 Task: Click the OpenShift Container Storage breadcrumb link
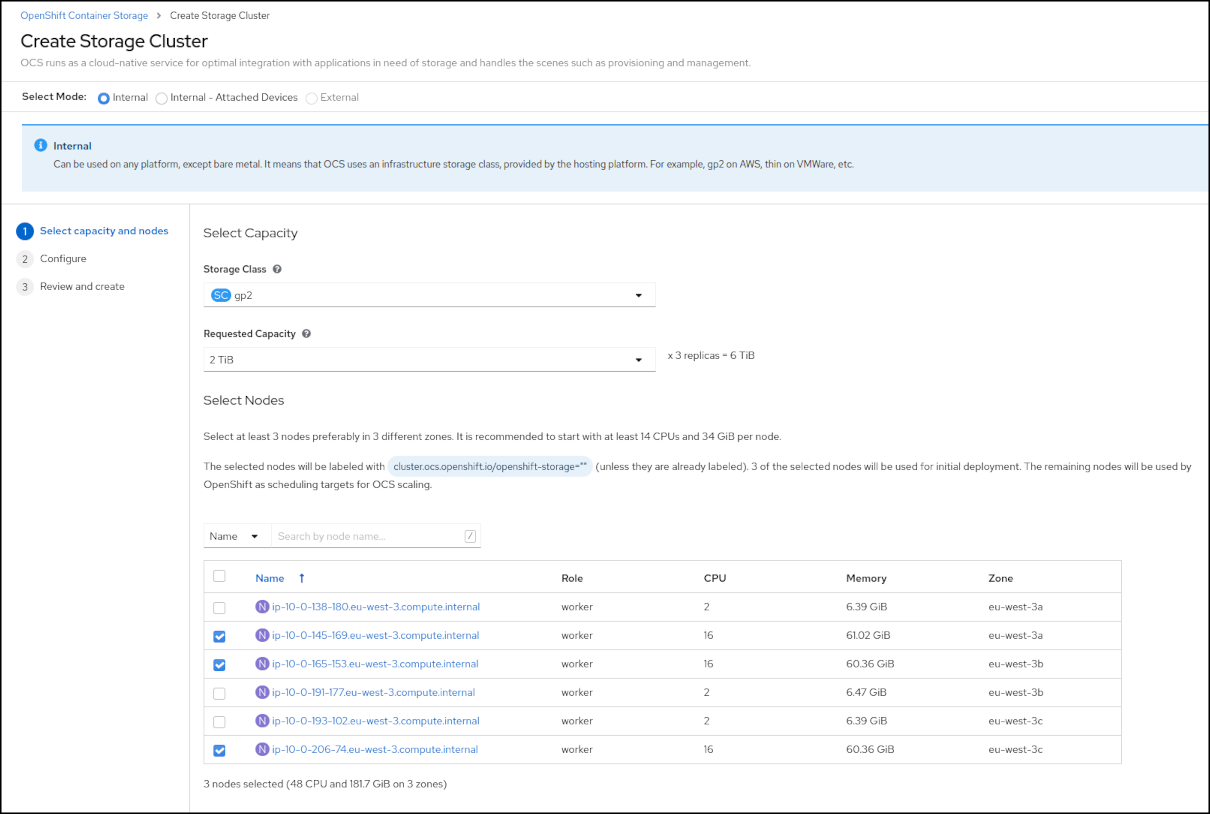click(x=84, y=15)
